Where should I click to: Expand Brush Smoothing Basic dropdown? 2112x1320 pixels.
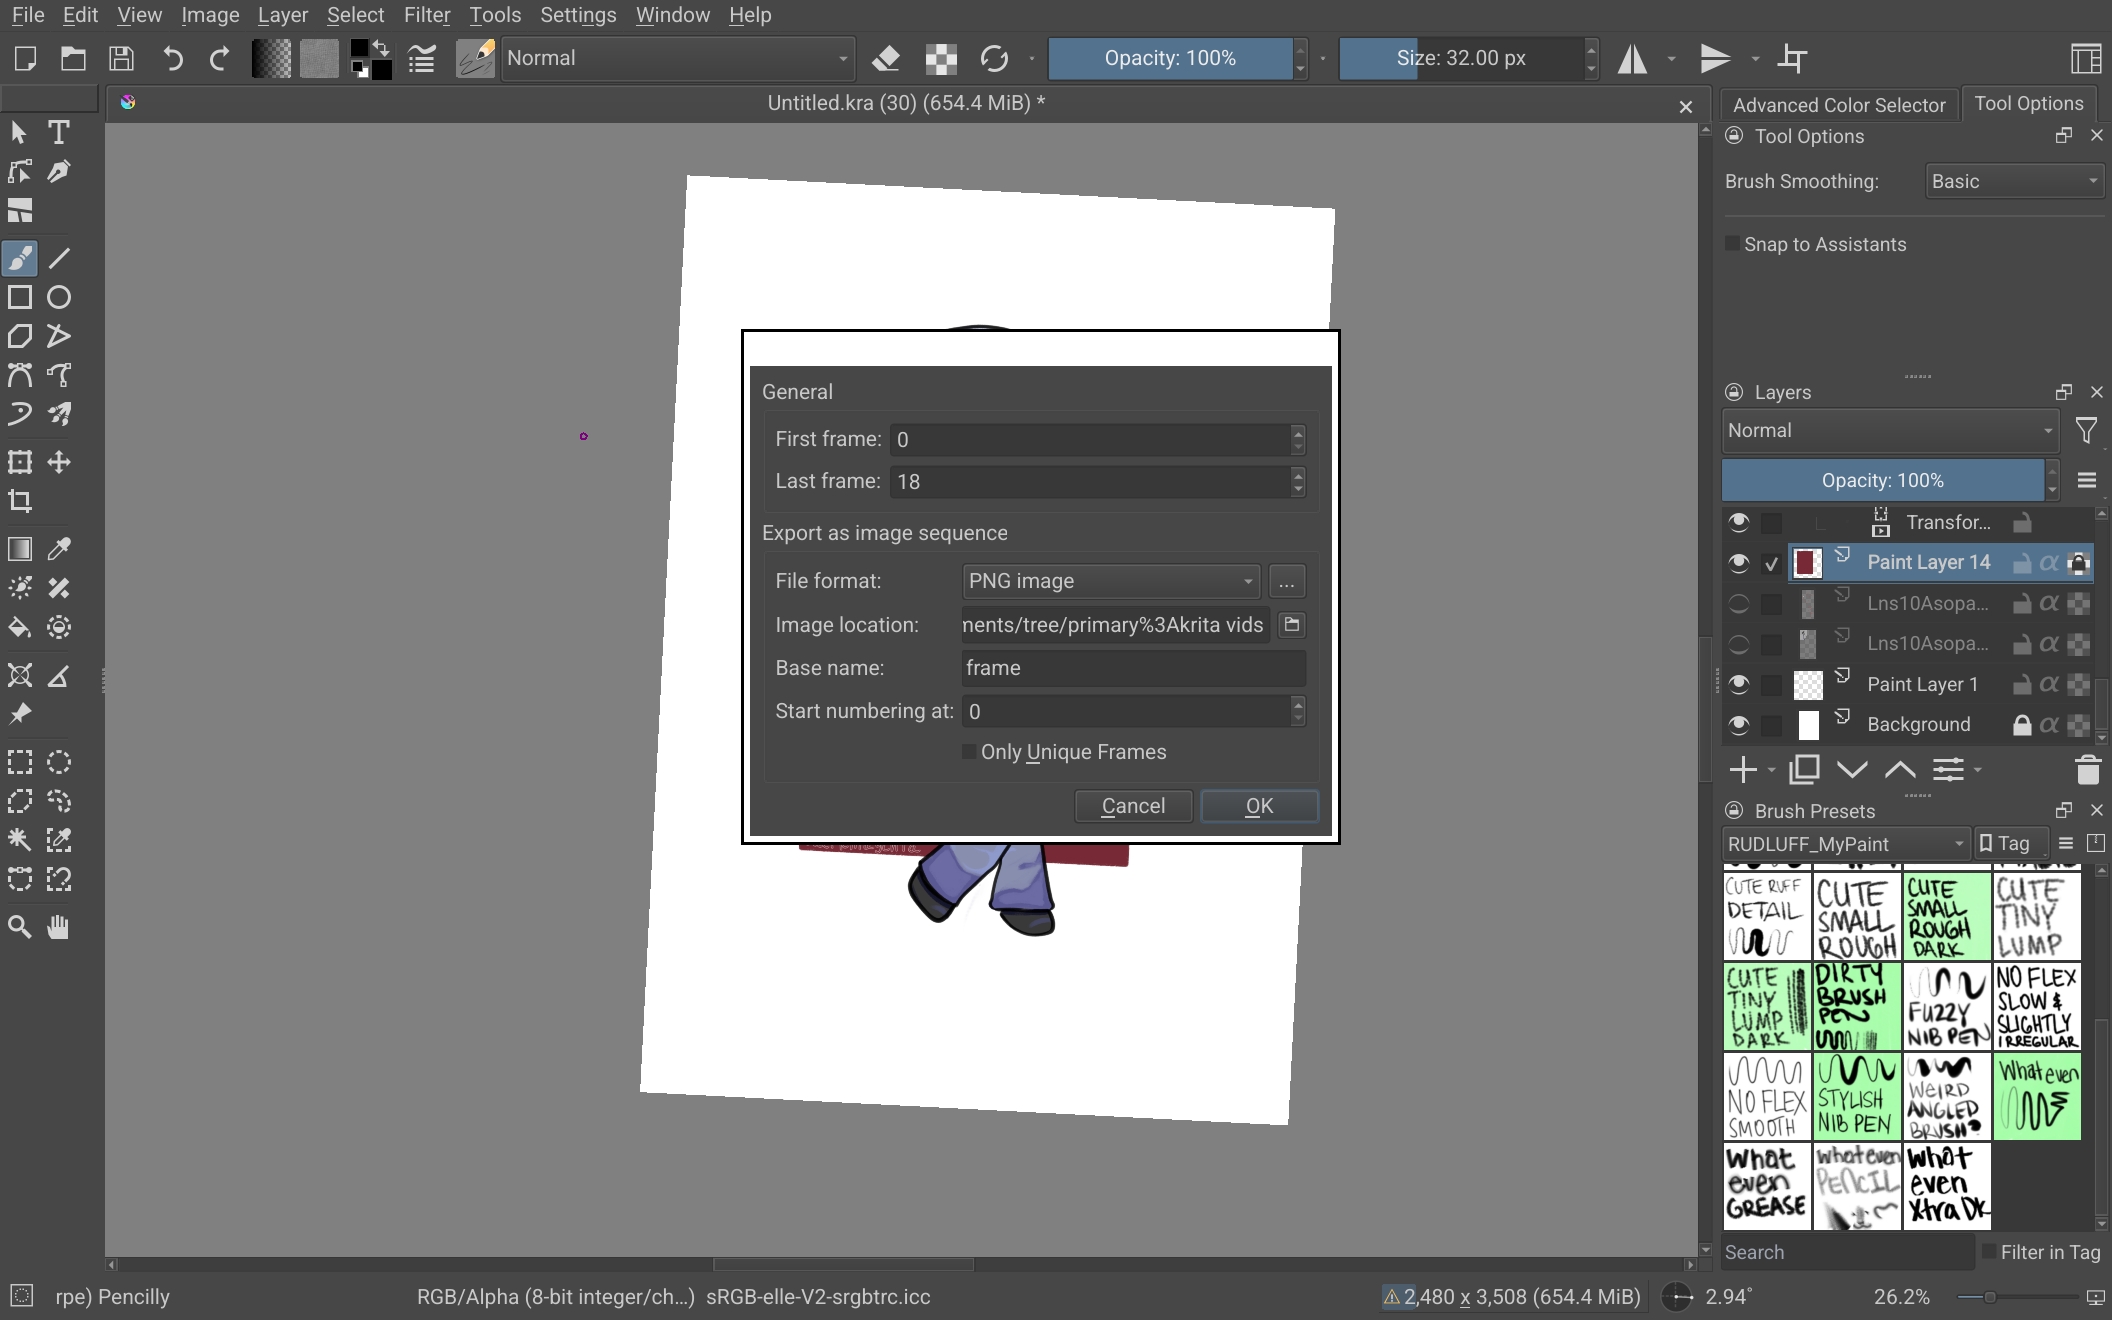pos(2014,181)
